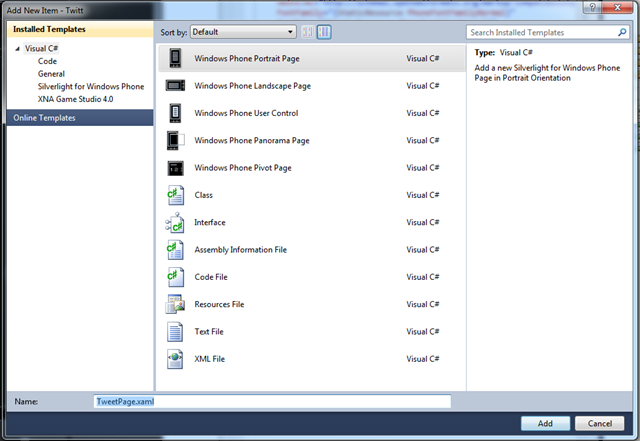This screenshot has height=441, width=640.
Task: Close the Add New Item dialog
Action: click(617, 7)
